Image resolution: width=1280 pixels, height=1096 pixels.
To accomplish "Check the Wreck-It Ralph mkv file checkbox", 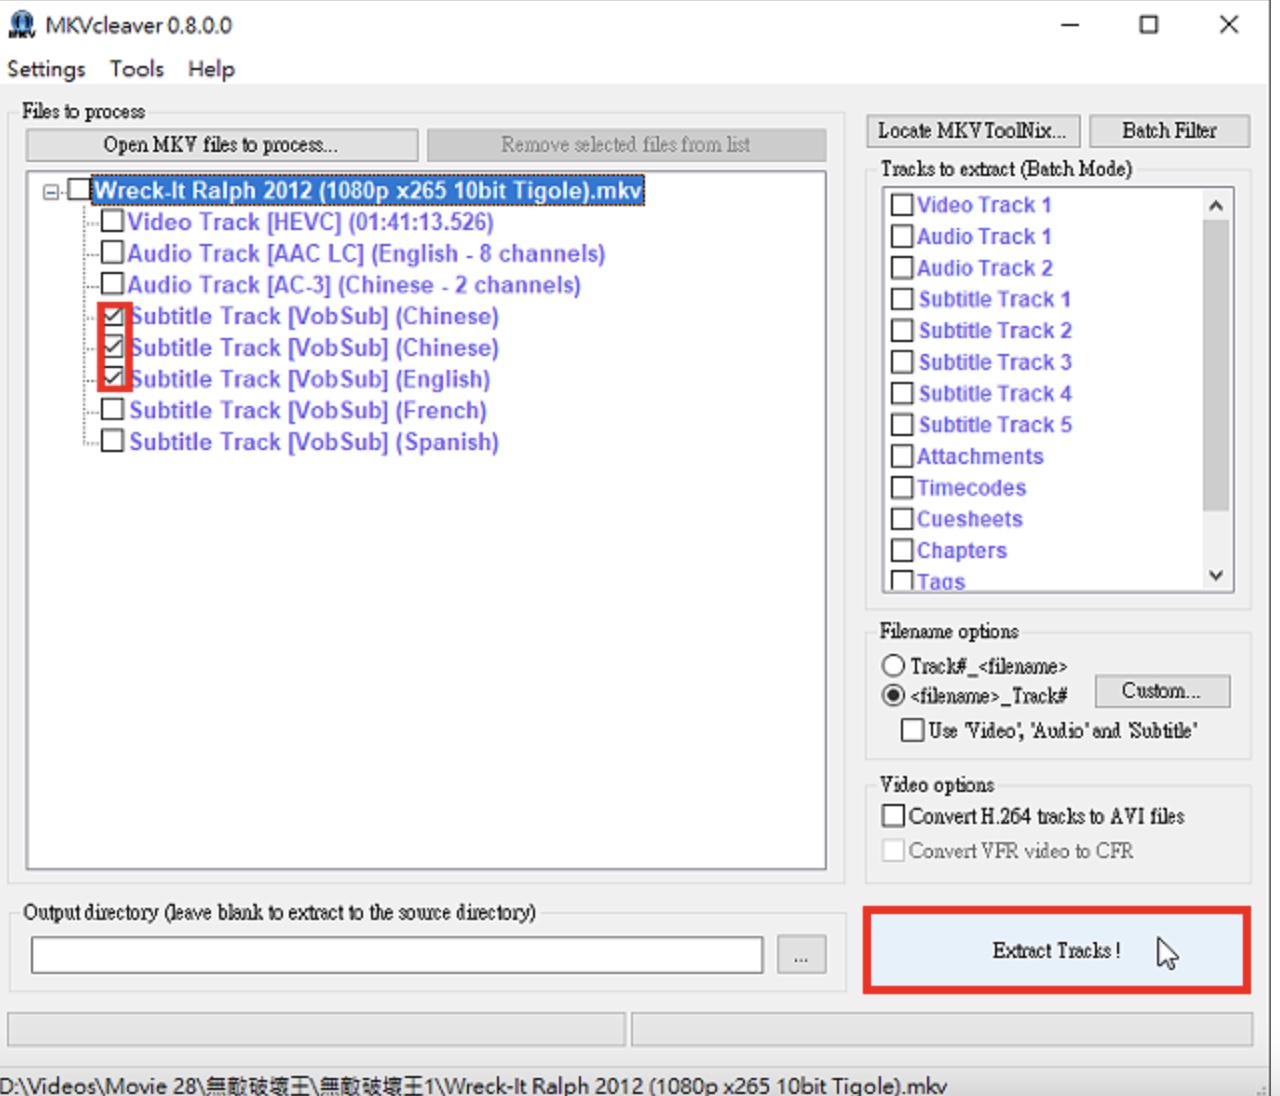I will click(79, 189).
